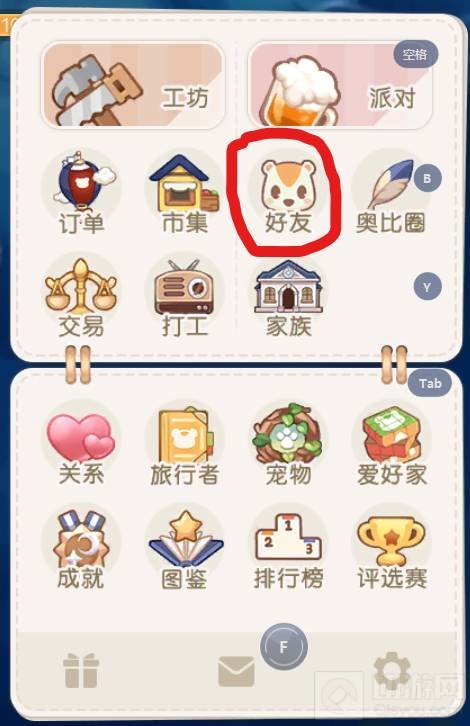Open the 打工 radio icon
Screen dimensions: 470x726
click(x=184, y=296)
